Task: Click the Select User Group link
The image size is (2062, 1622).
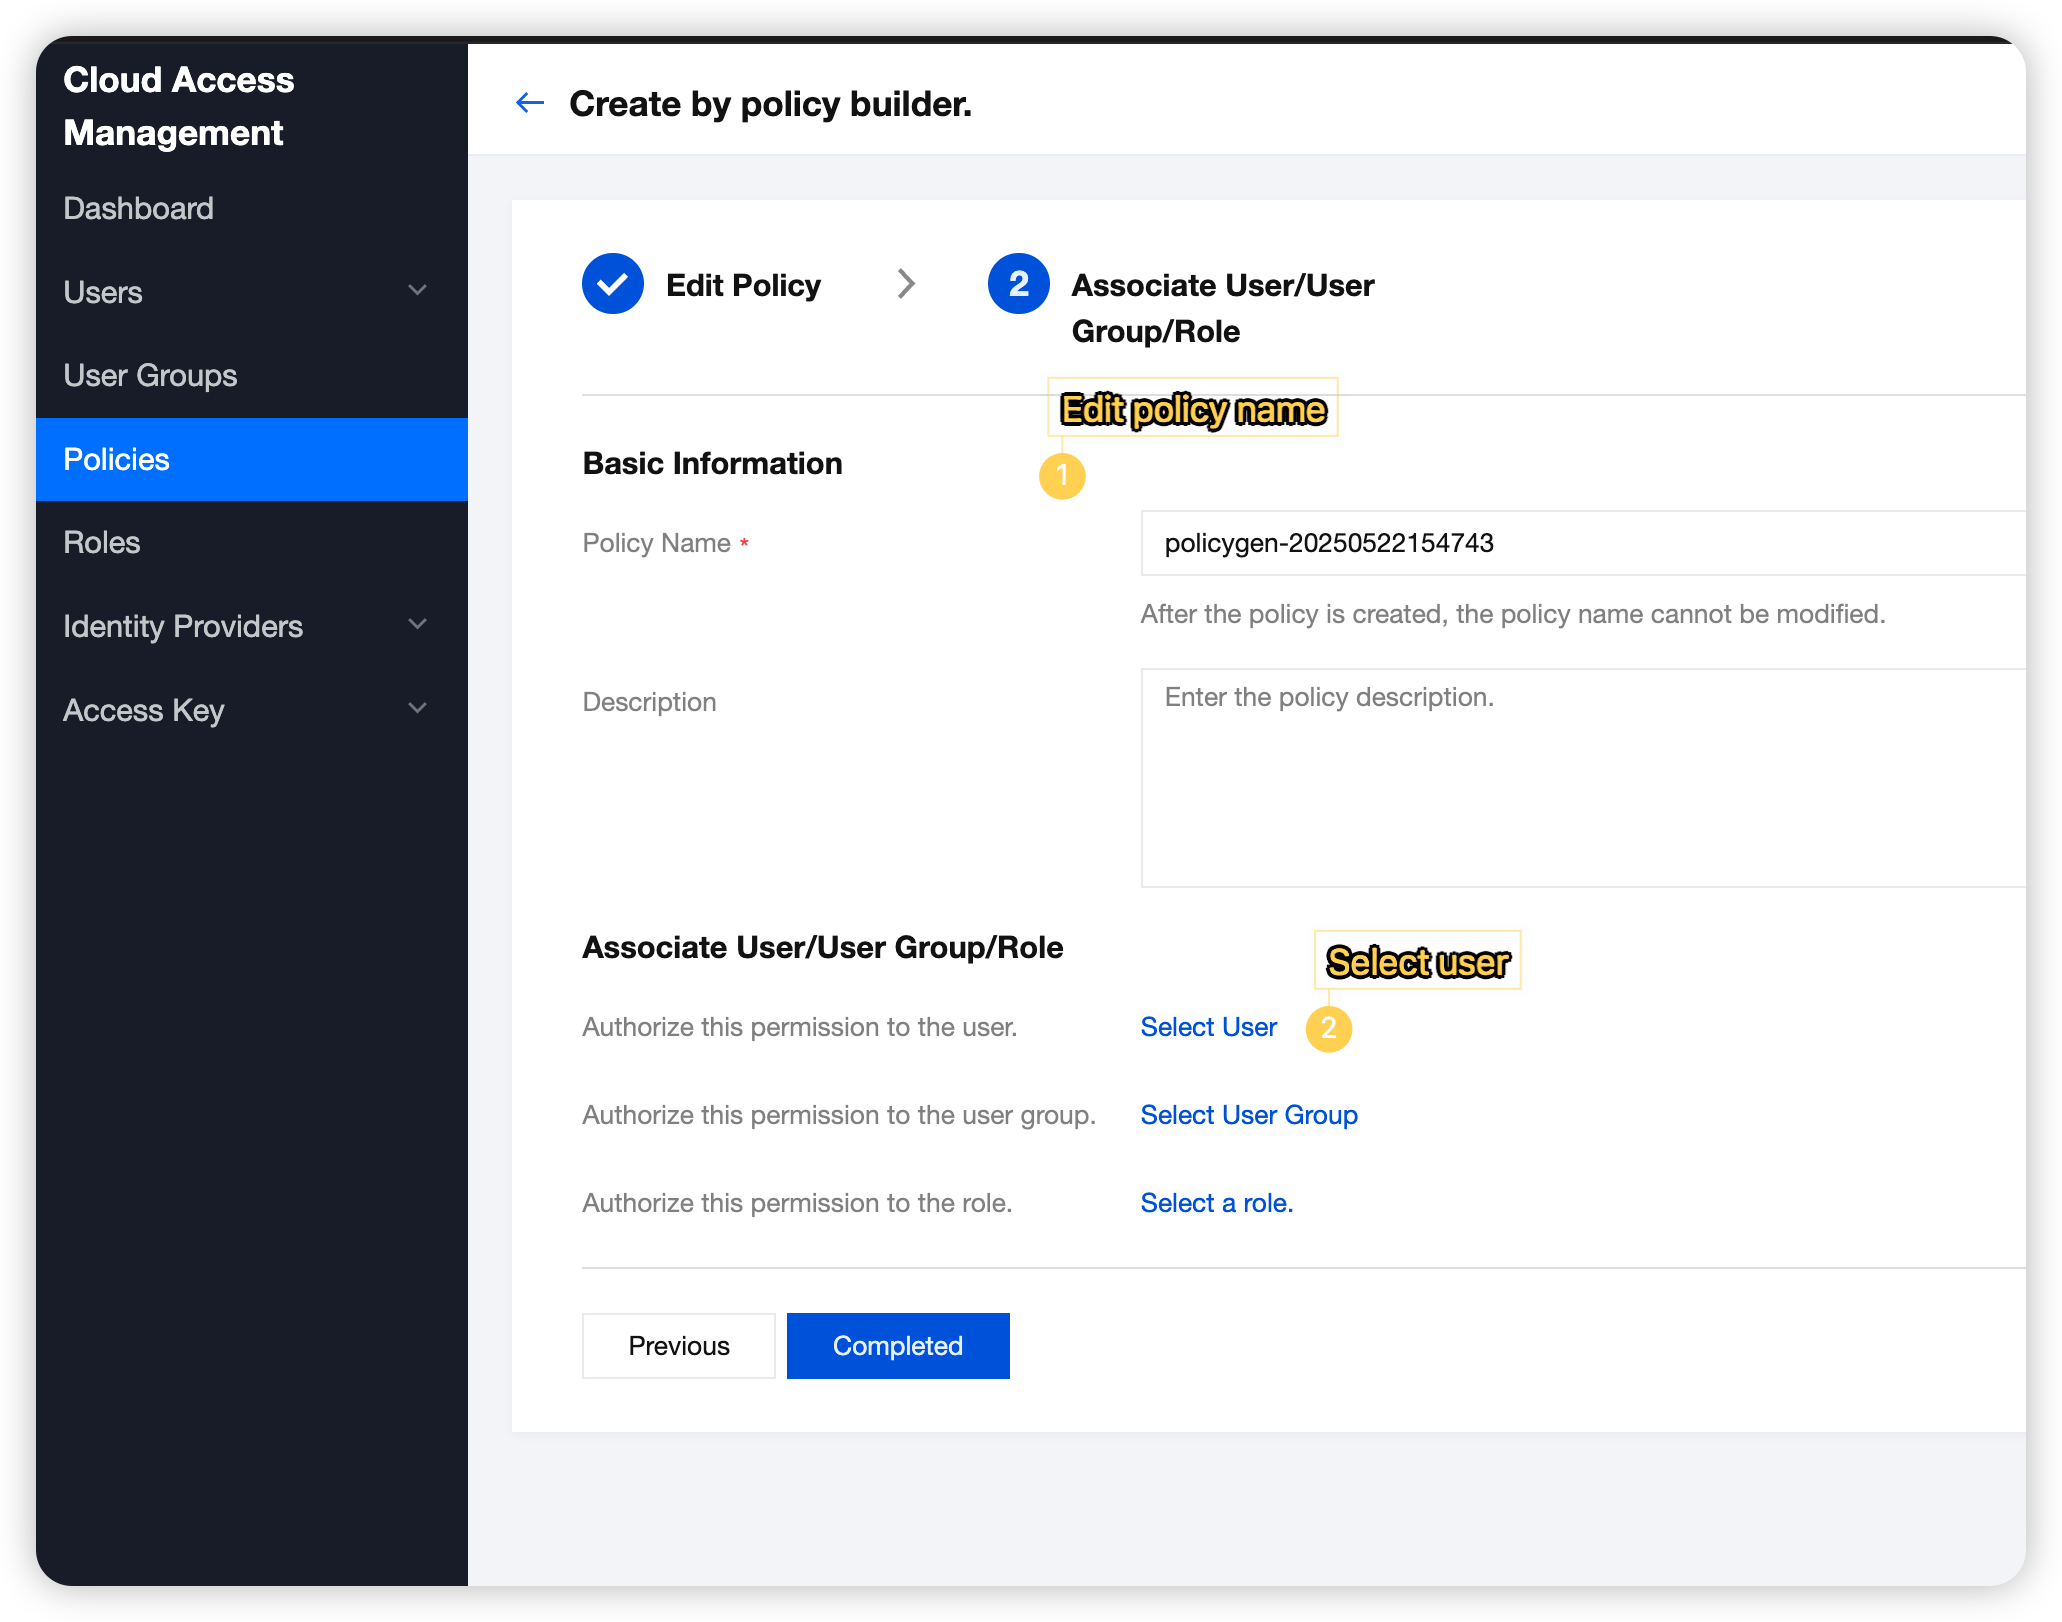Action: click(x=1248, y=1115)
